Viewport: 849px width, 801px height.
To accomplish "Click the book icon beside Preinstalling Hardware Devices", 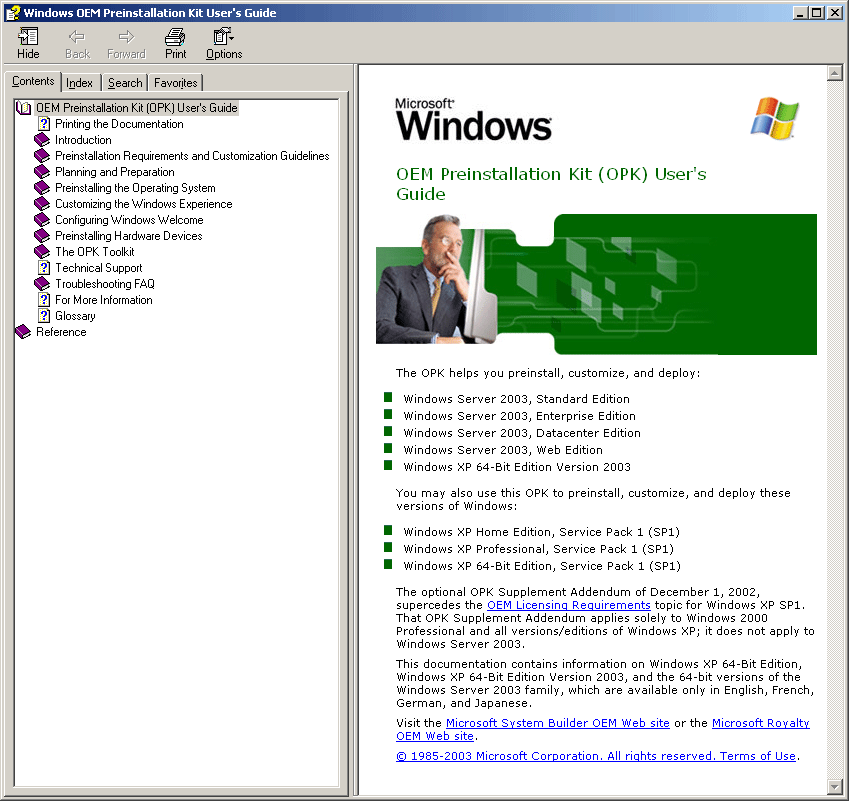I will [x=42, y=236].
